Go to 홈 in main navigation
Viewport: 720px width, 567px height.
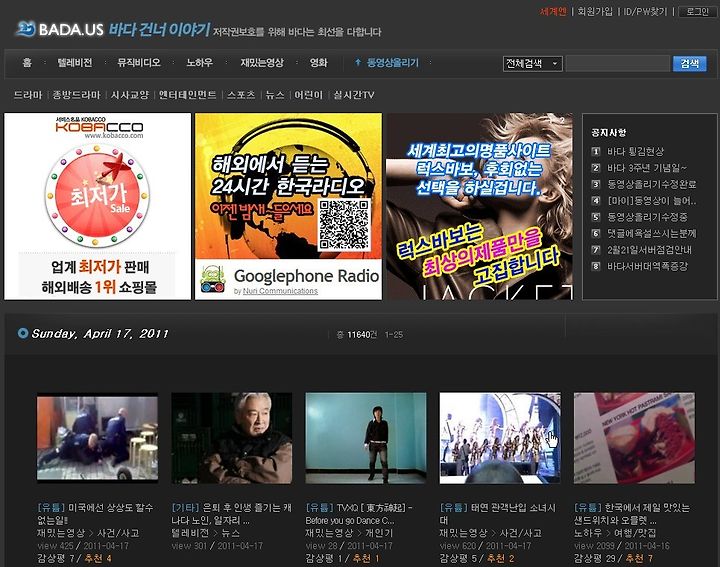pos(27,62)
